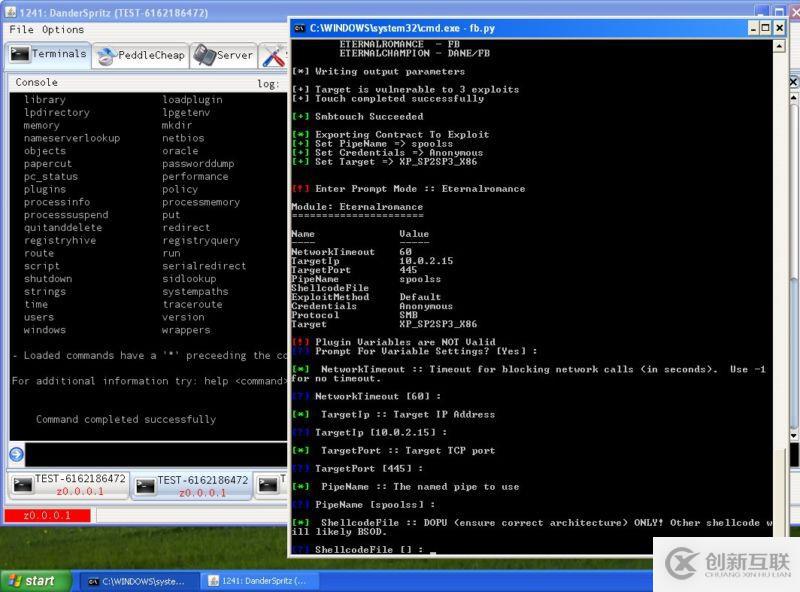Click the cmd scrollbar up arrow

(779, 46)
